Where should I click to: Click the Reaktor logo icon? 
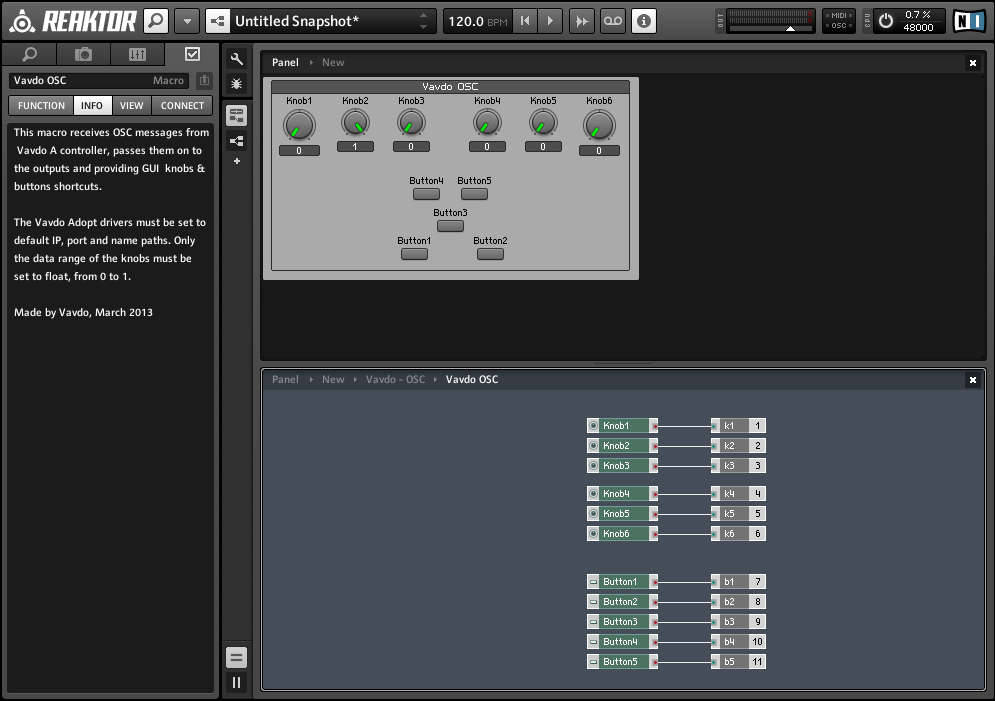click(x=23, y=21)
